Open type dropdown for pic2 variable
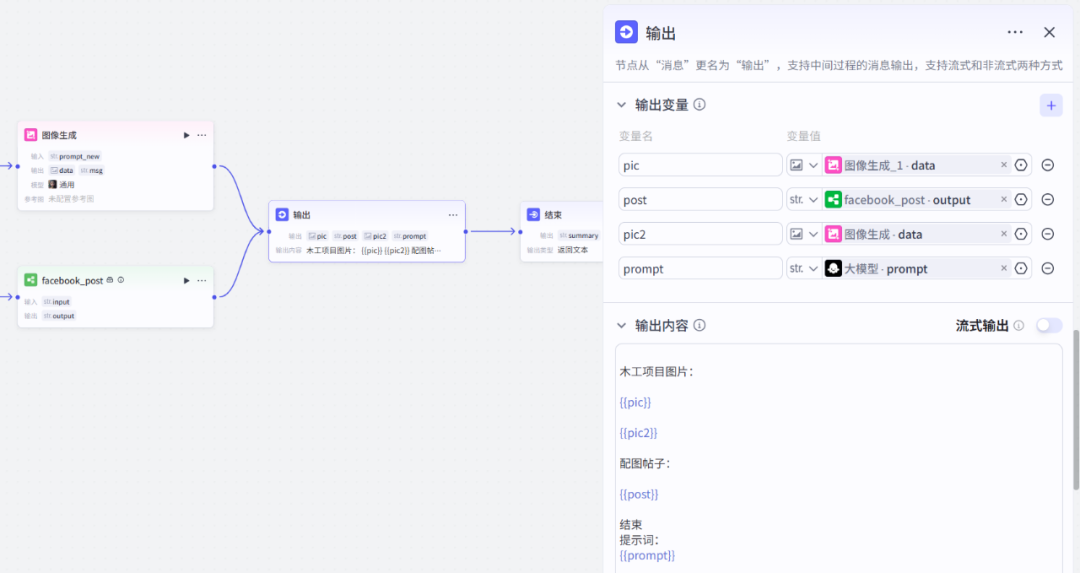Image resolution: width=1080 pixels, height=573 pixels. (x=804, y=234)
